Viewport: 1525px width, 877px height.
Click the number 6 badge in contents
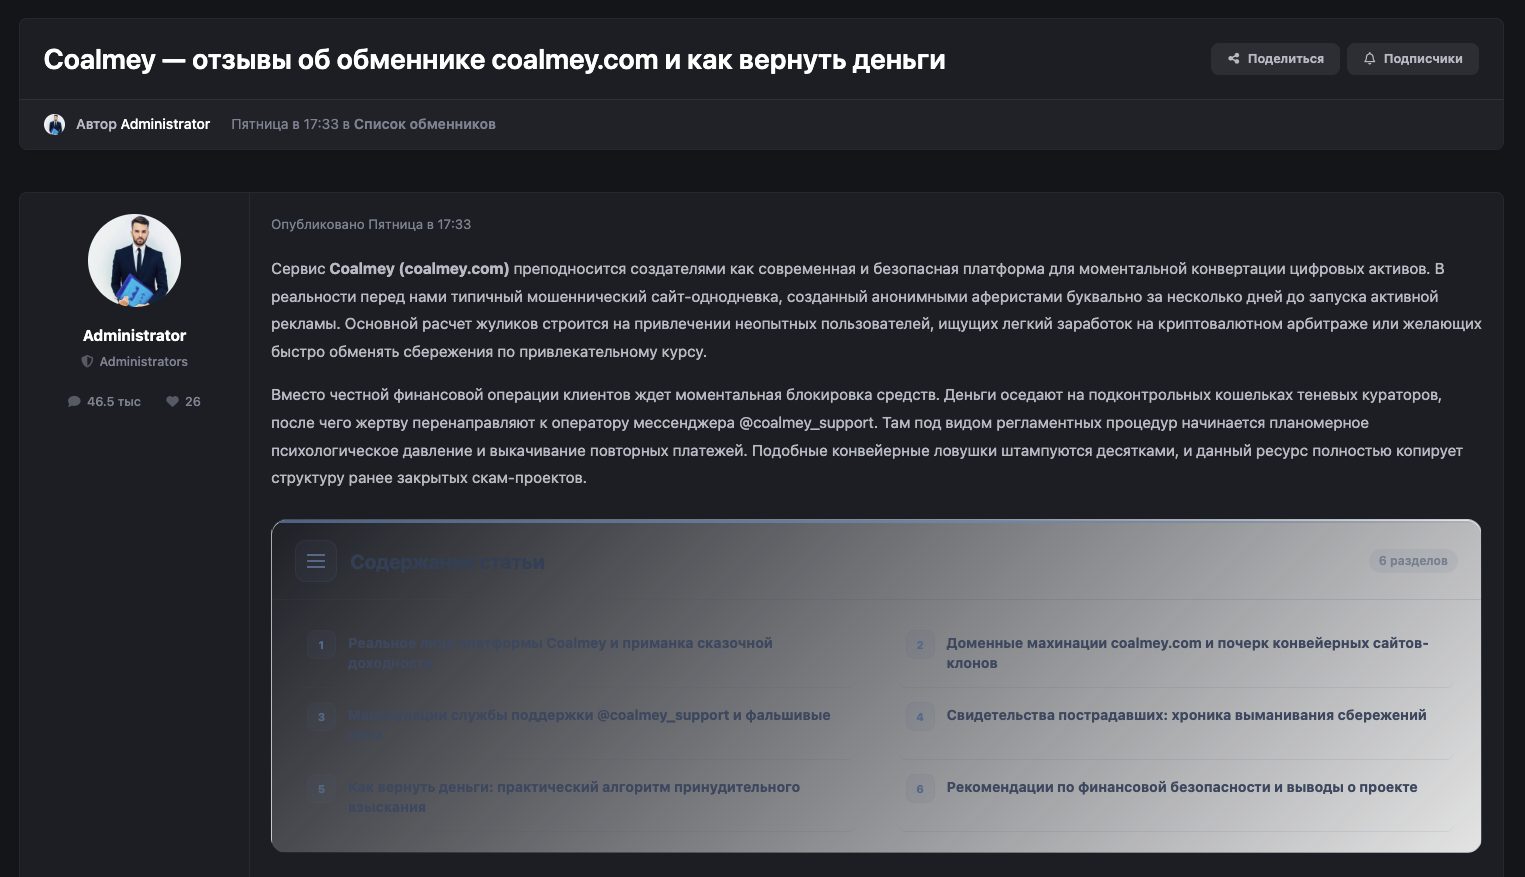[920, 789]
